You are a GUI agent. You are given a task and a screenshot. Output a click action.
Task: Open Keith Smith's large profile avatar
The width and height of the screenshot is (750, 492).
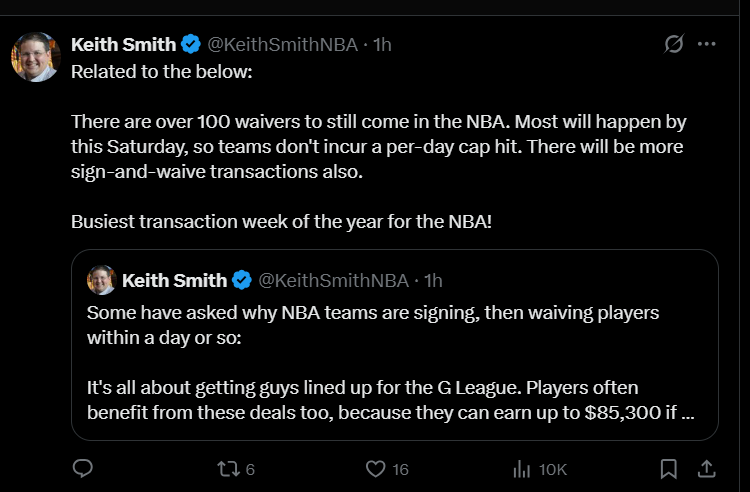pyautogui.click(x=36, y=57)
